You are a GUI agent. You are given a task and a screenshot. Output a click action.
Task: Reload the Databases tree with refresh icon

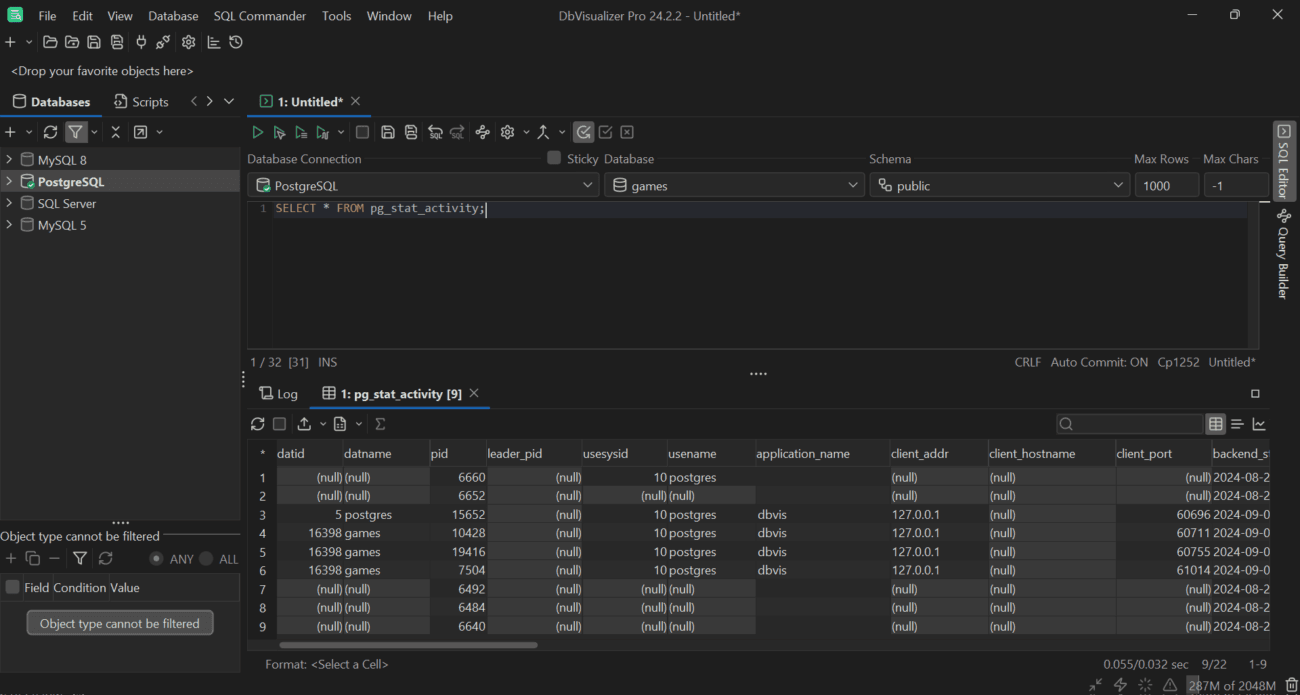51,132
